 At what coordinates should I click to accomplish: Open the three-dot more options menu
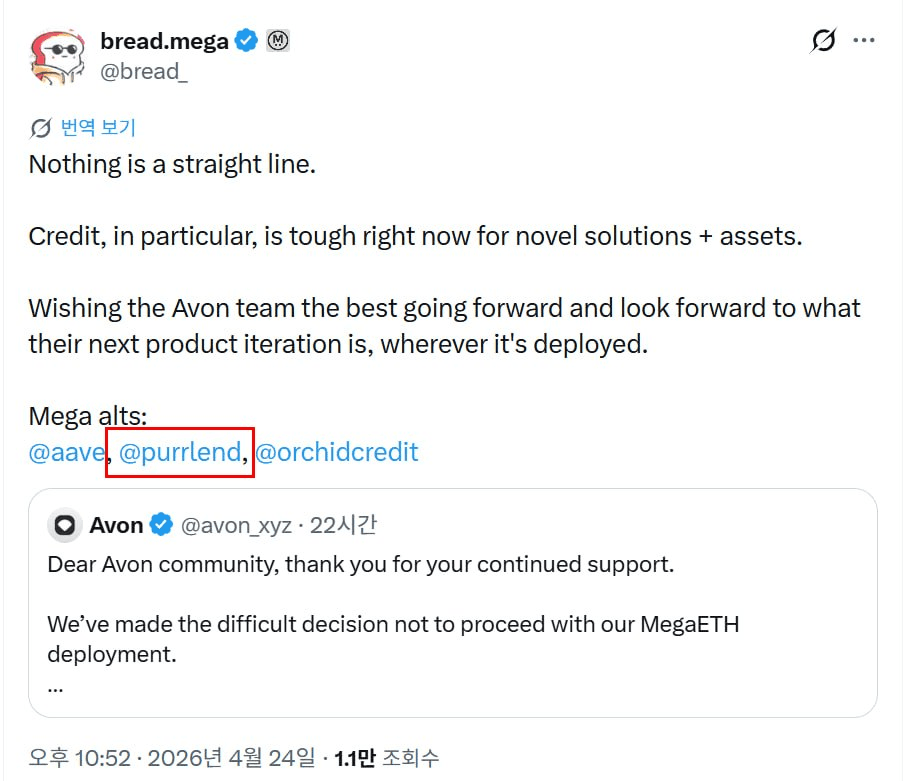pyautogui.click(x=864, y=41)
